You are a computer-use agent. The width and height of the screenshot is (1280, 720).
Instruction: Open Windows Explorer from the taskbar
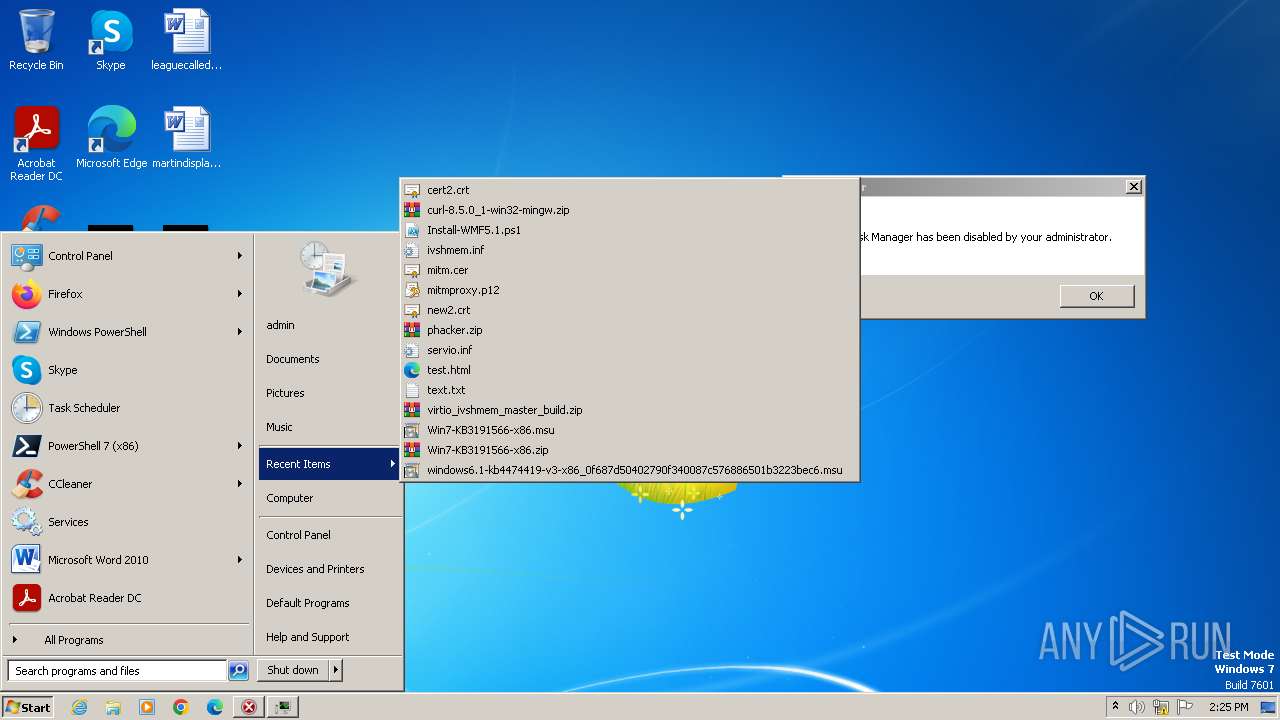tap(113, 707)
